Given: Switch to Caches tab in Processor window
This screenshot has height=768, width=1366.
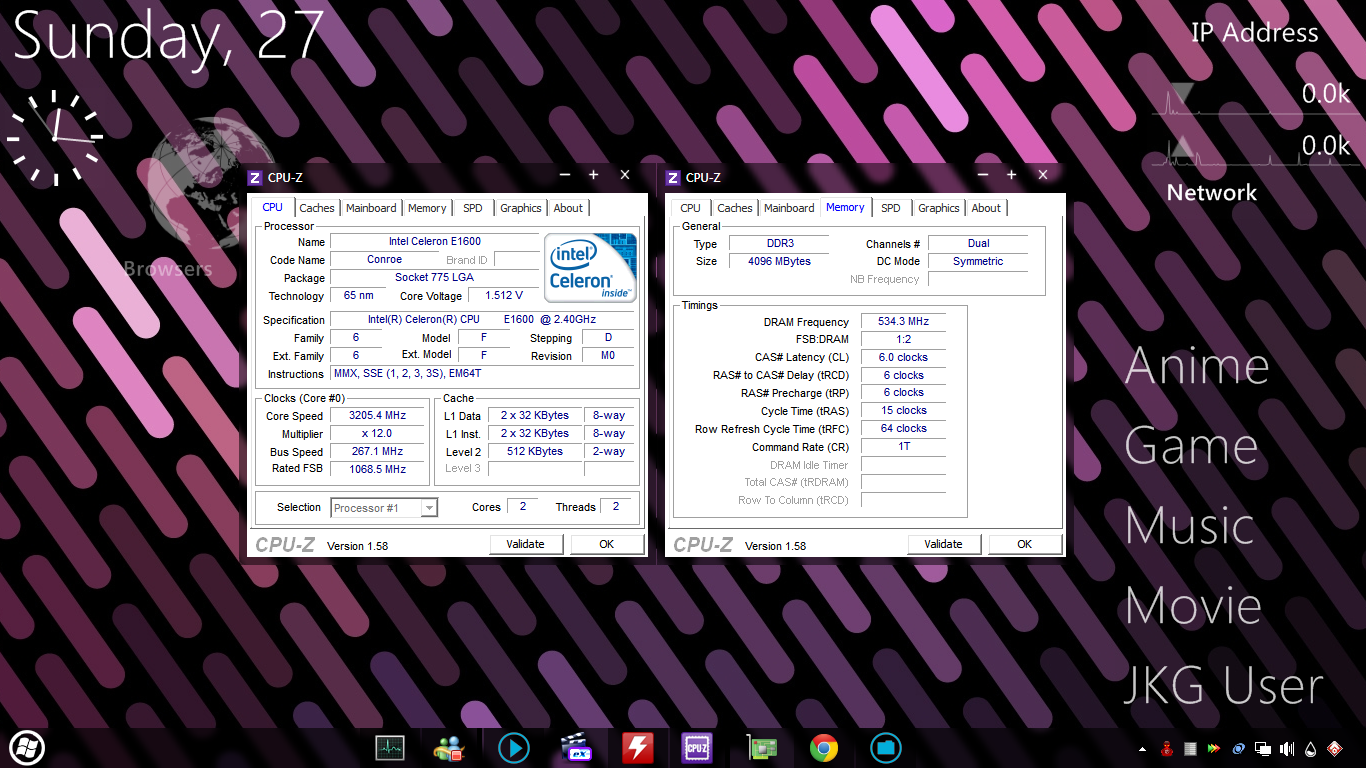Looking at the screenshot, I should point(317,208).
